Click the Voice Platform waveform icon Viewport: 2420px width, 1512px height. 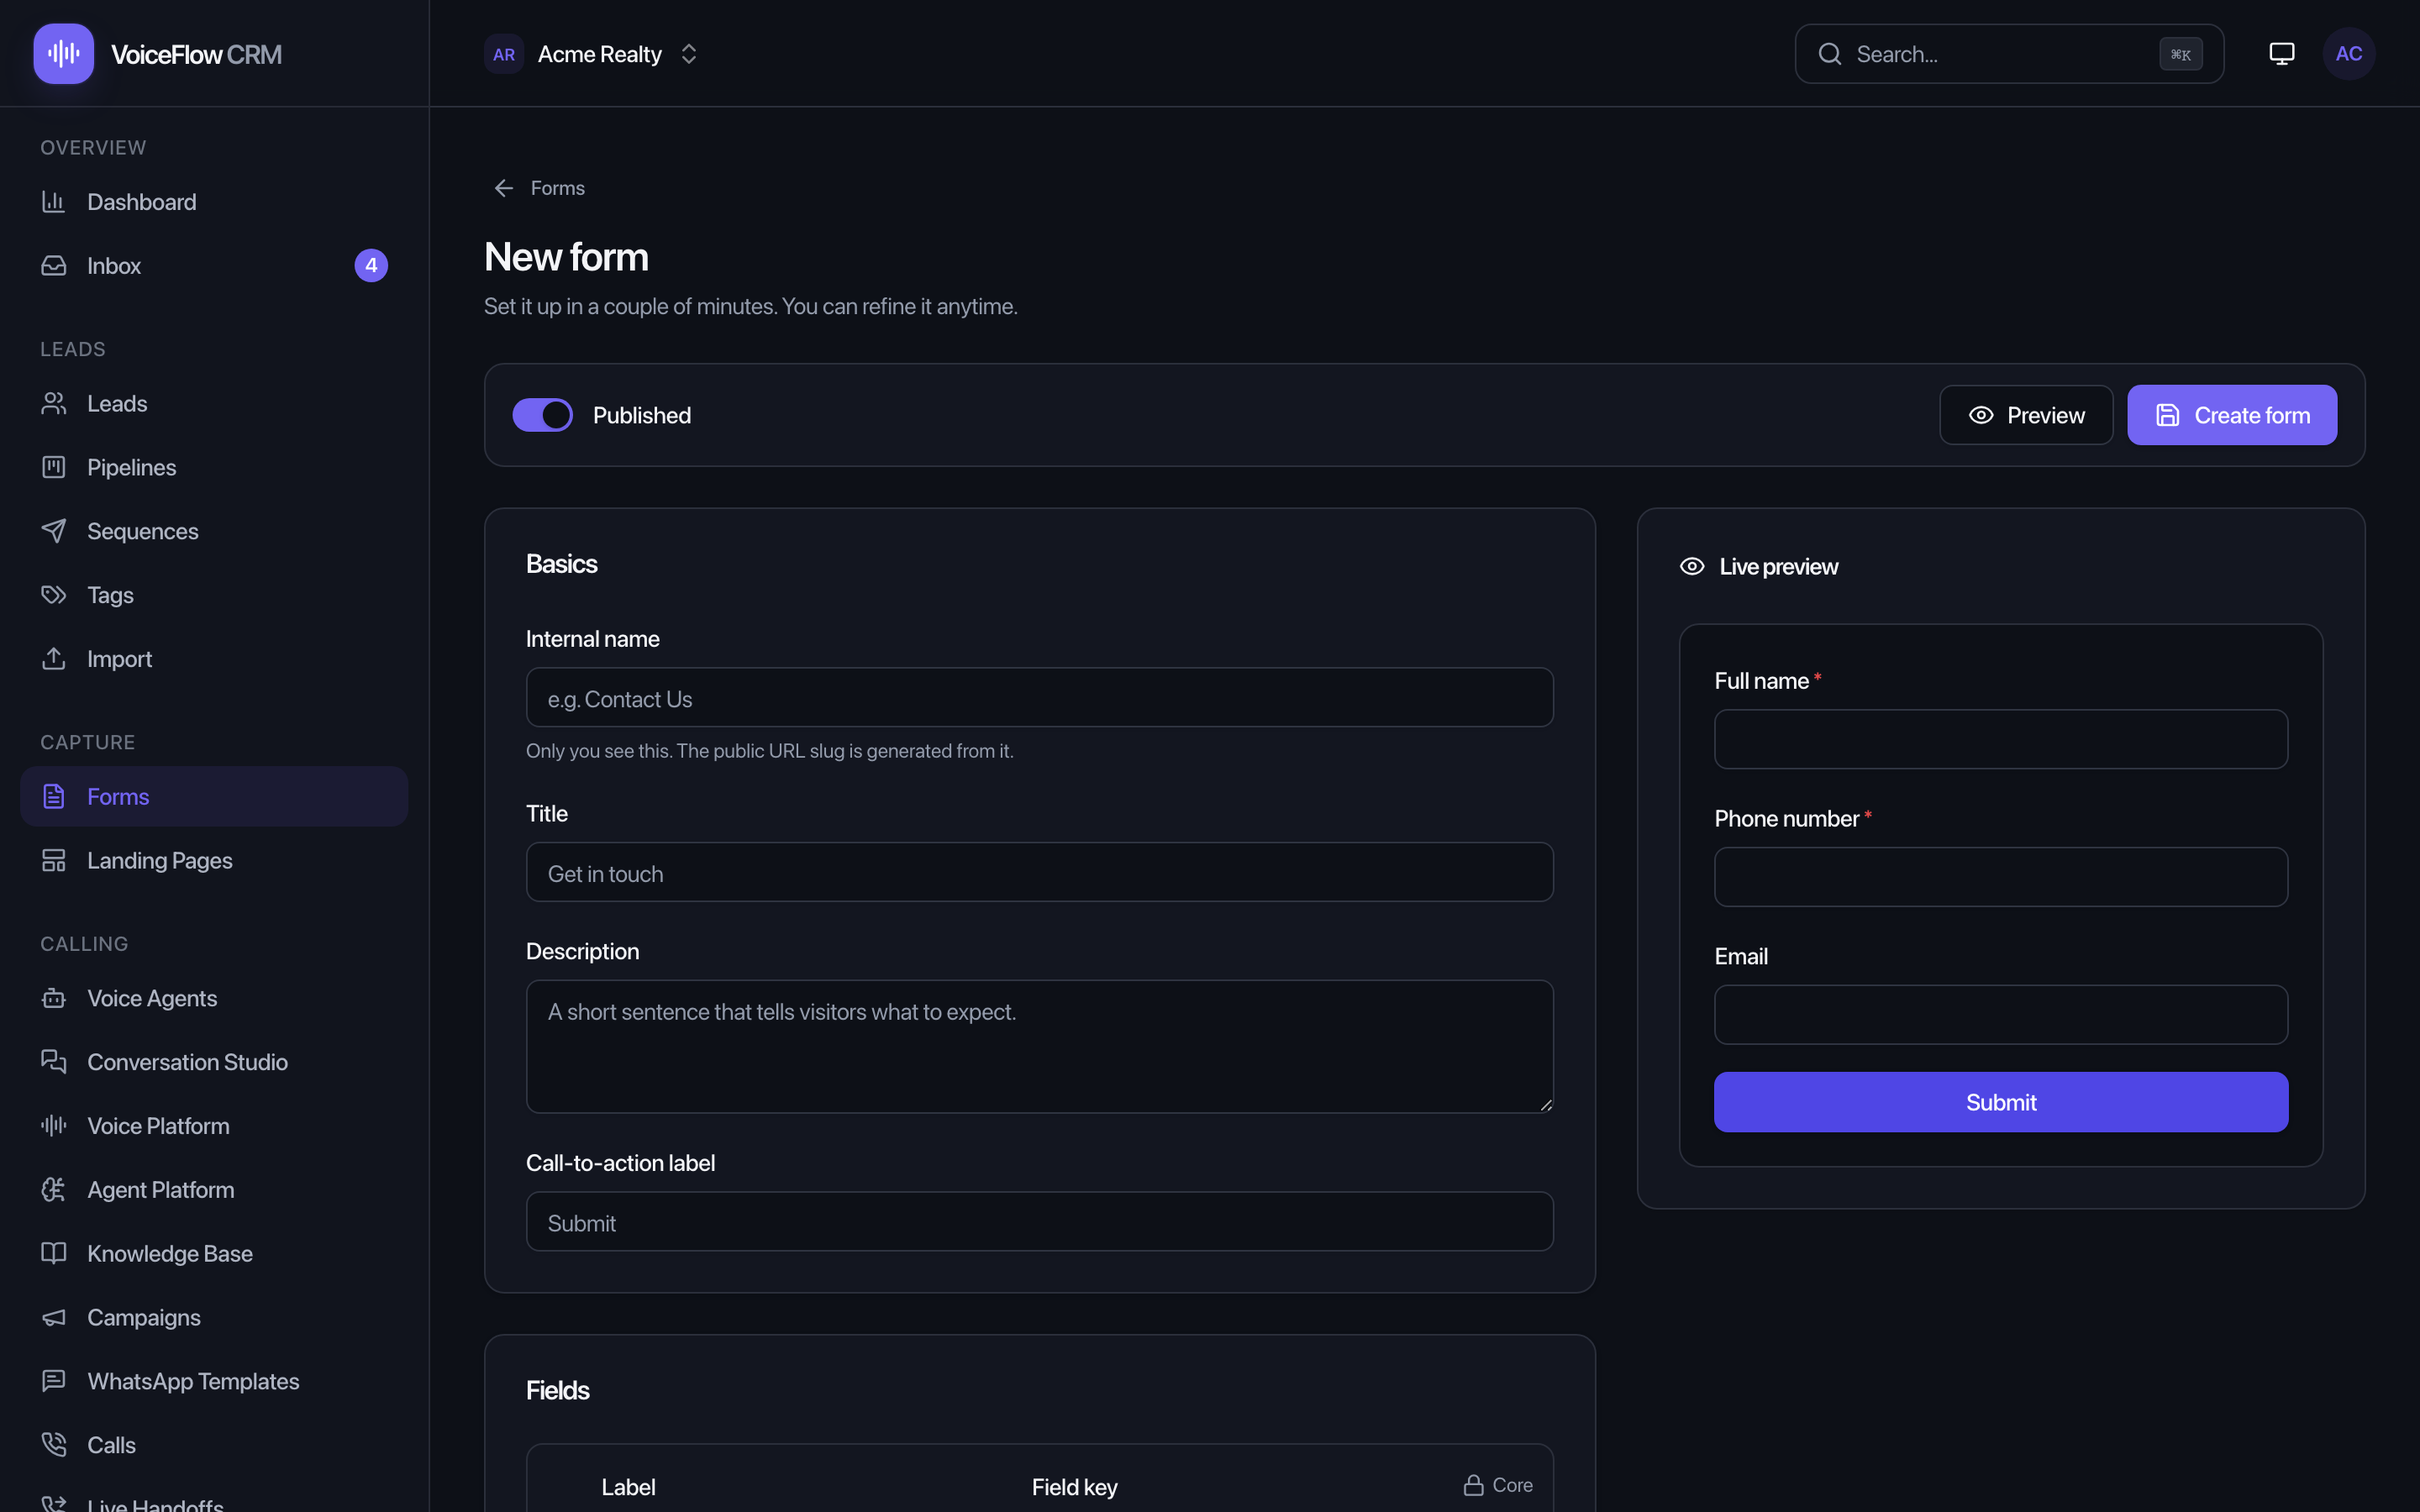[x=54, y=1126]
